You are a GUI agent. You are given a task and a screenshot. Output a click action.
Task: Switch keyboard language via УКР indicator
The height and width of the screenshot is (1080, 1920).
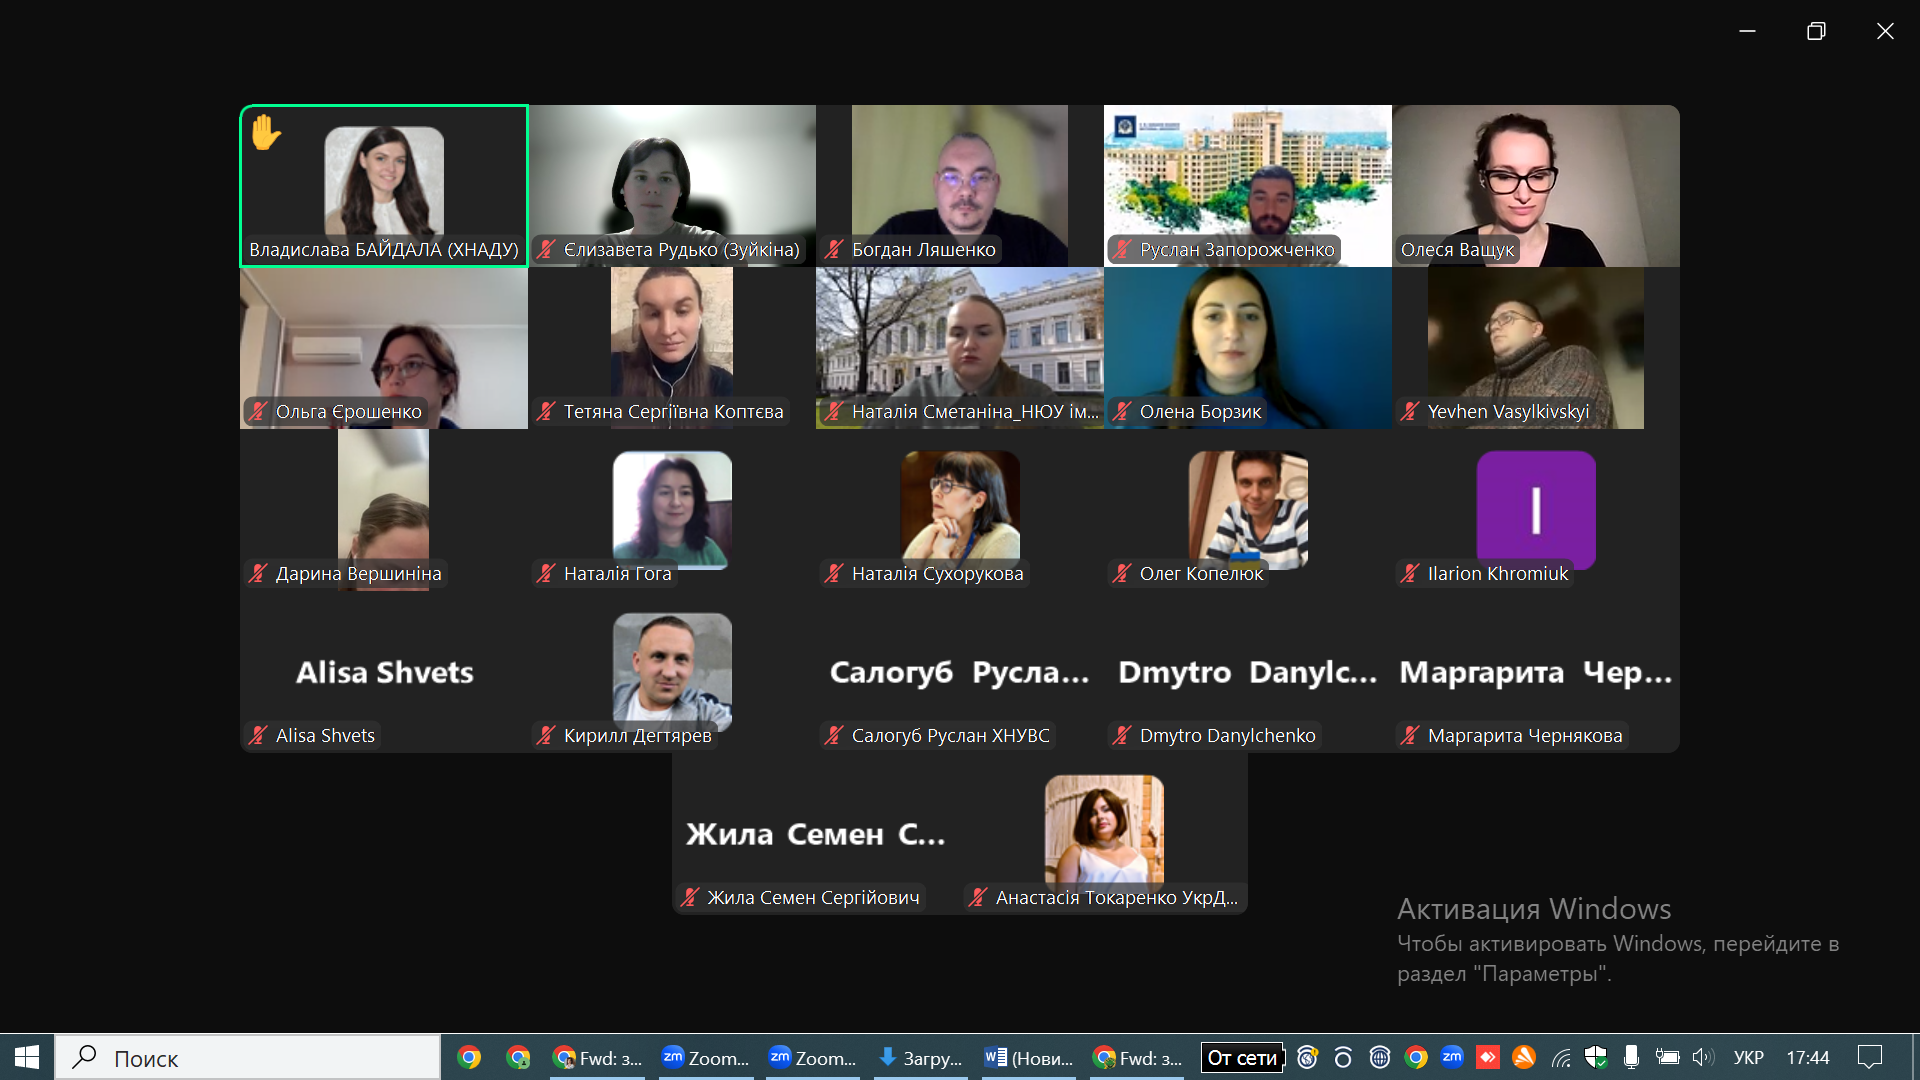(x=1749, y=1058)
